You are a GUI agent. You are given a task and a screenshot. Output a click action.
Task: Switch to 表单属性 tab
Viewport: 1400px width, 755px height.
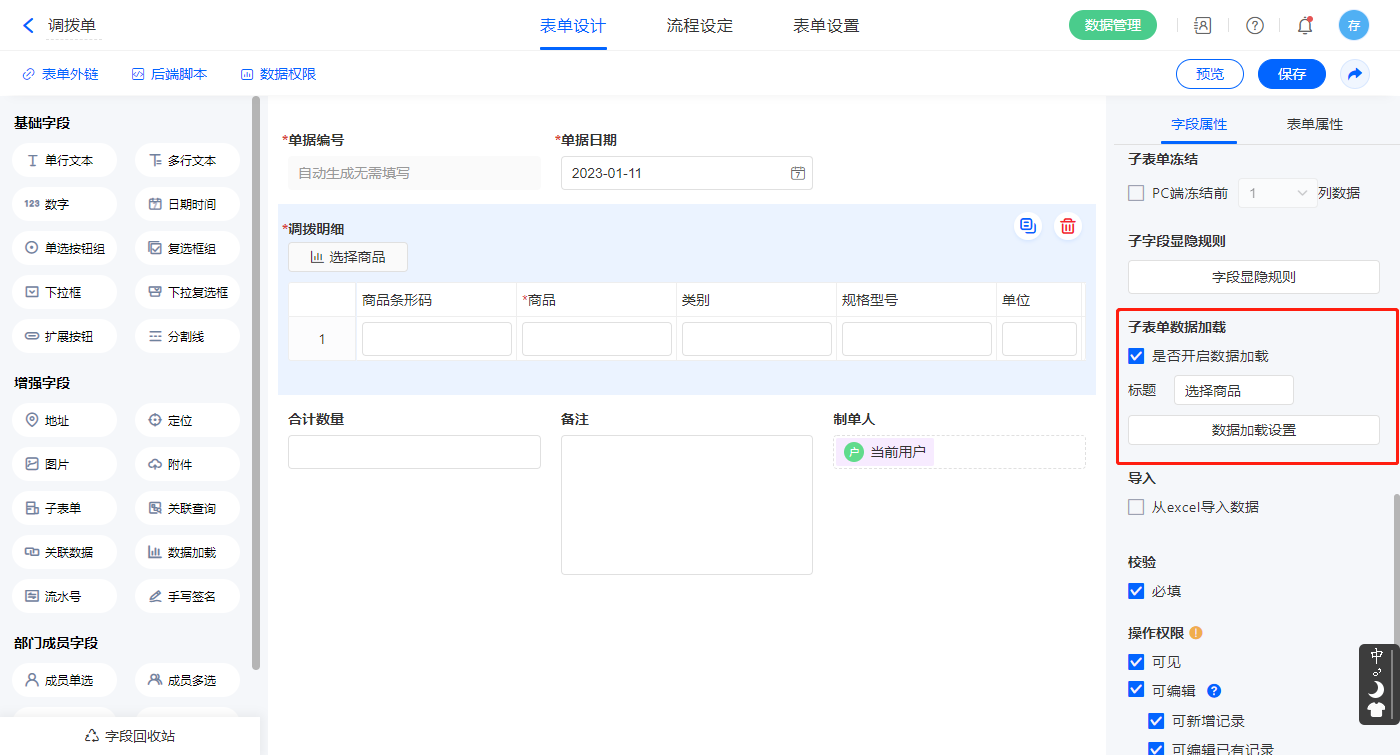[x=1314, y=125]
